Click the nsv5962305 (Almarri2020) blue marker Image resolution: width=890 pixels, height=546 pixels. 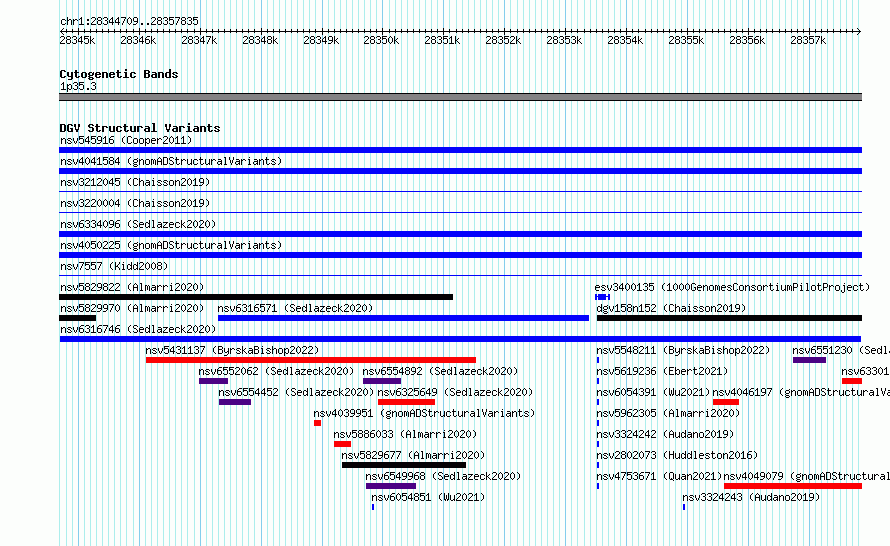598,423
